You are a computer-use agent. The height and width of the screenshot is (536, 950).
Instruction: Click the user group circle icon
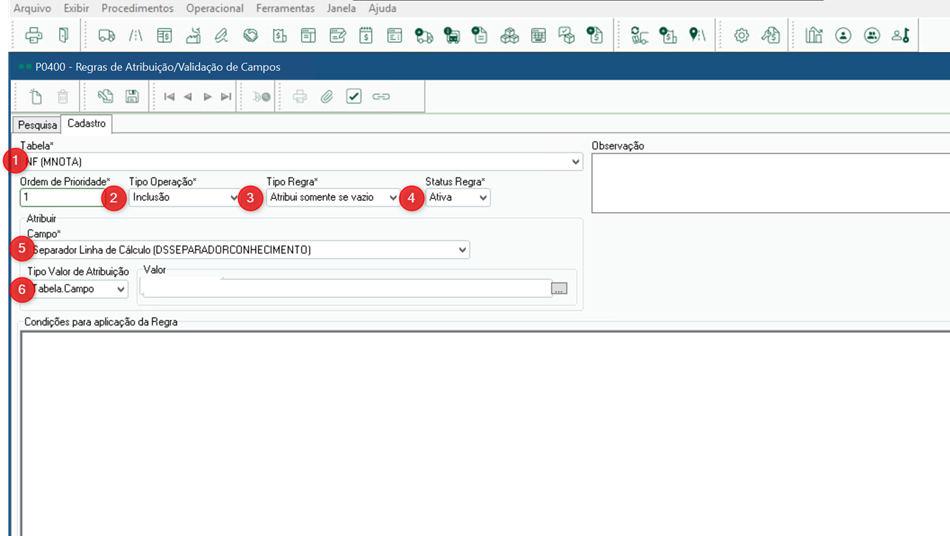point(872,36)
